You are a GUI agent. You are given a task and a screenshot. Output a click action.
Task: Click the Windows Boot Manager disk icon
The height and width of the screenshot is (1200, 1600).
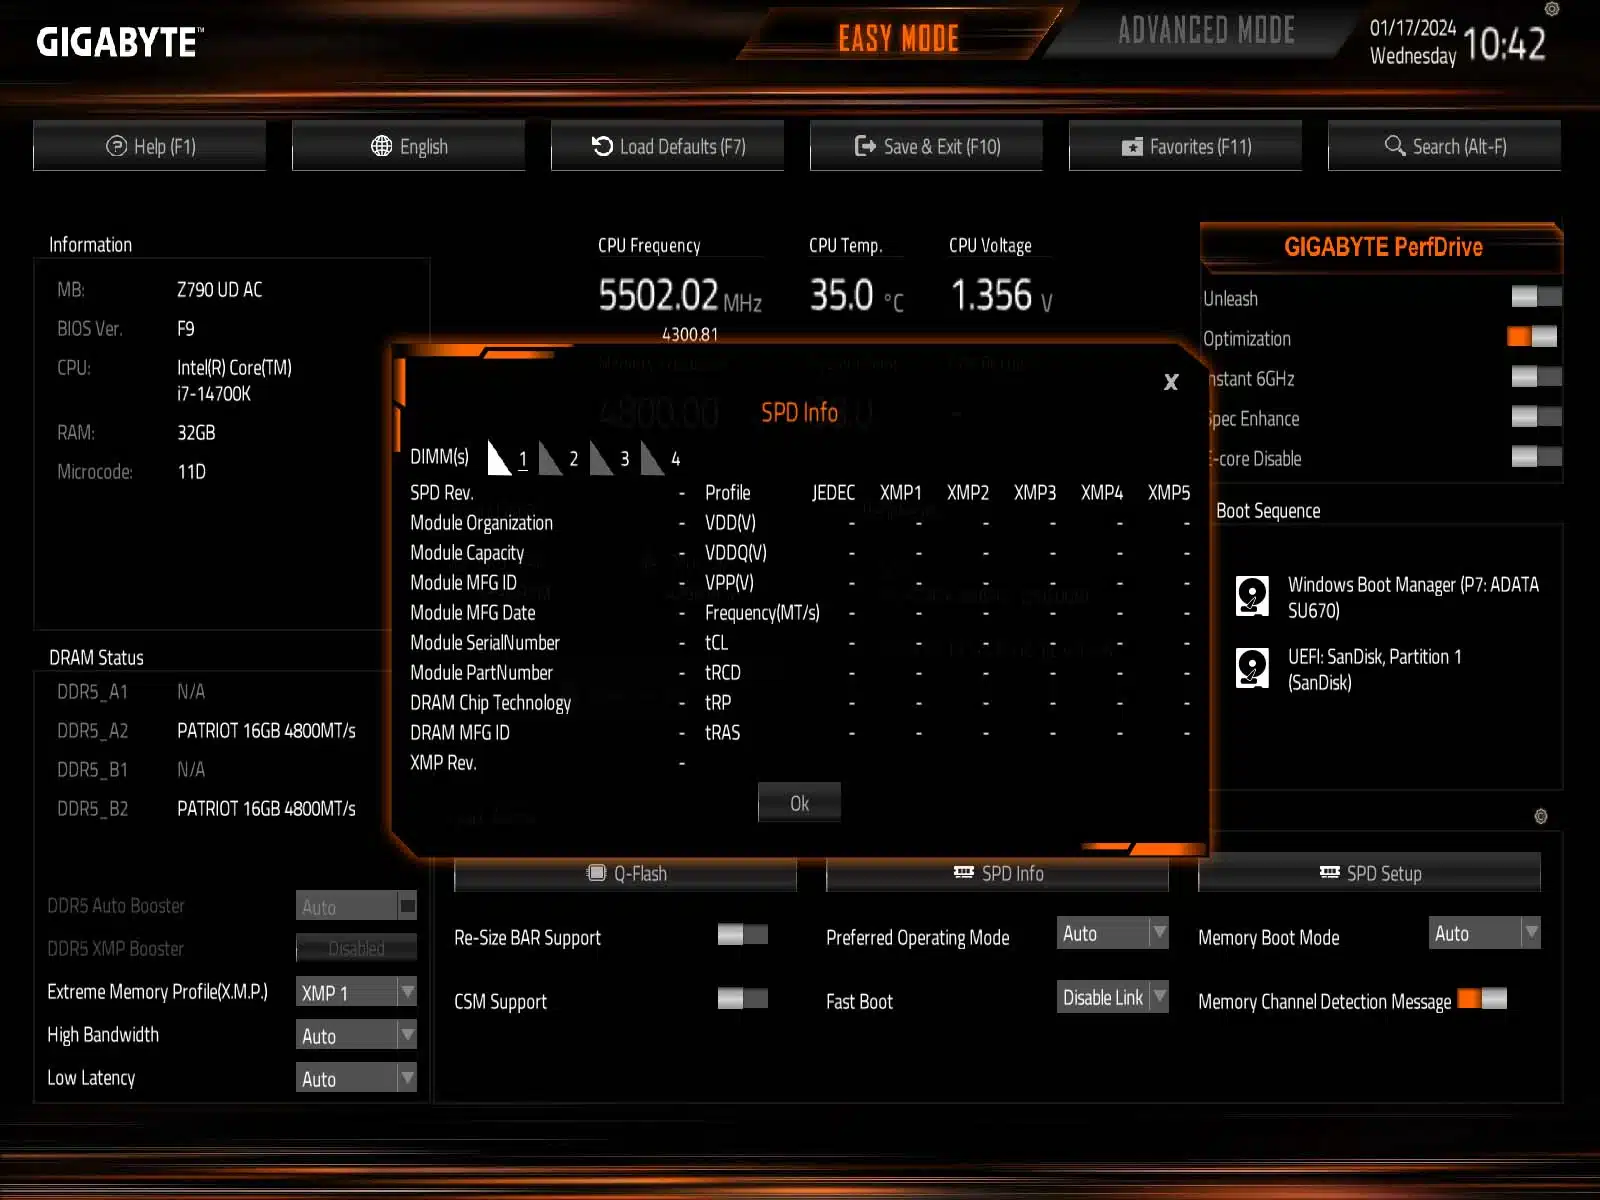[x=1252, y=596]
